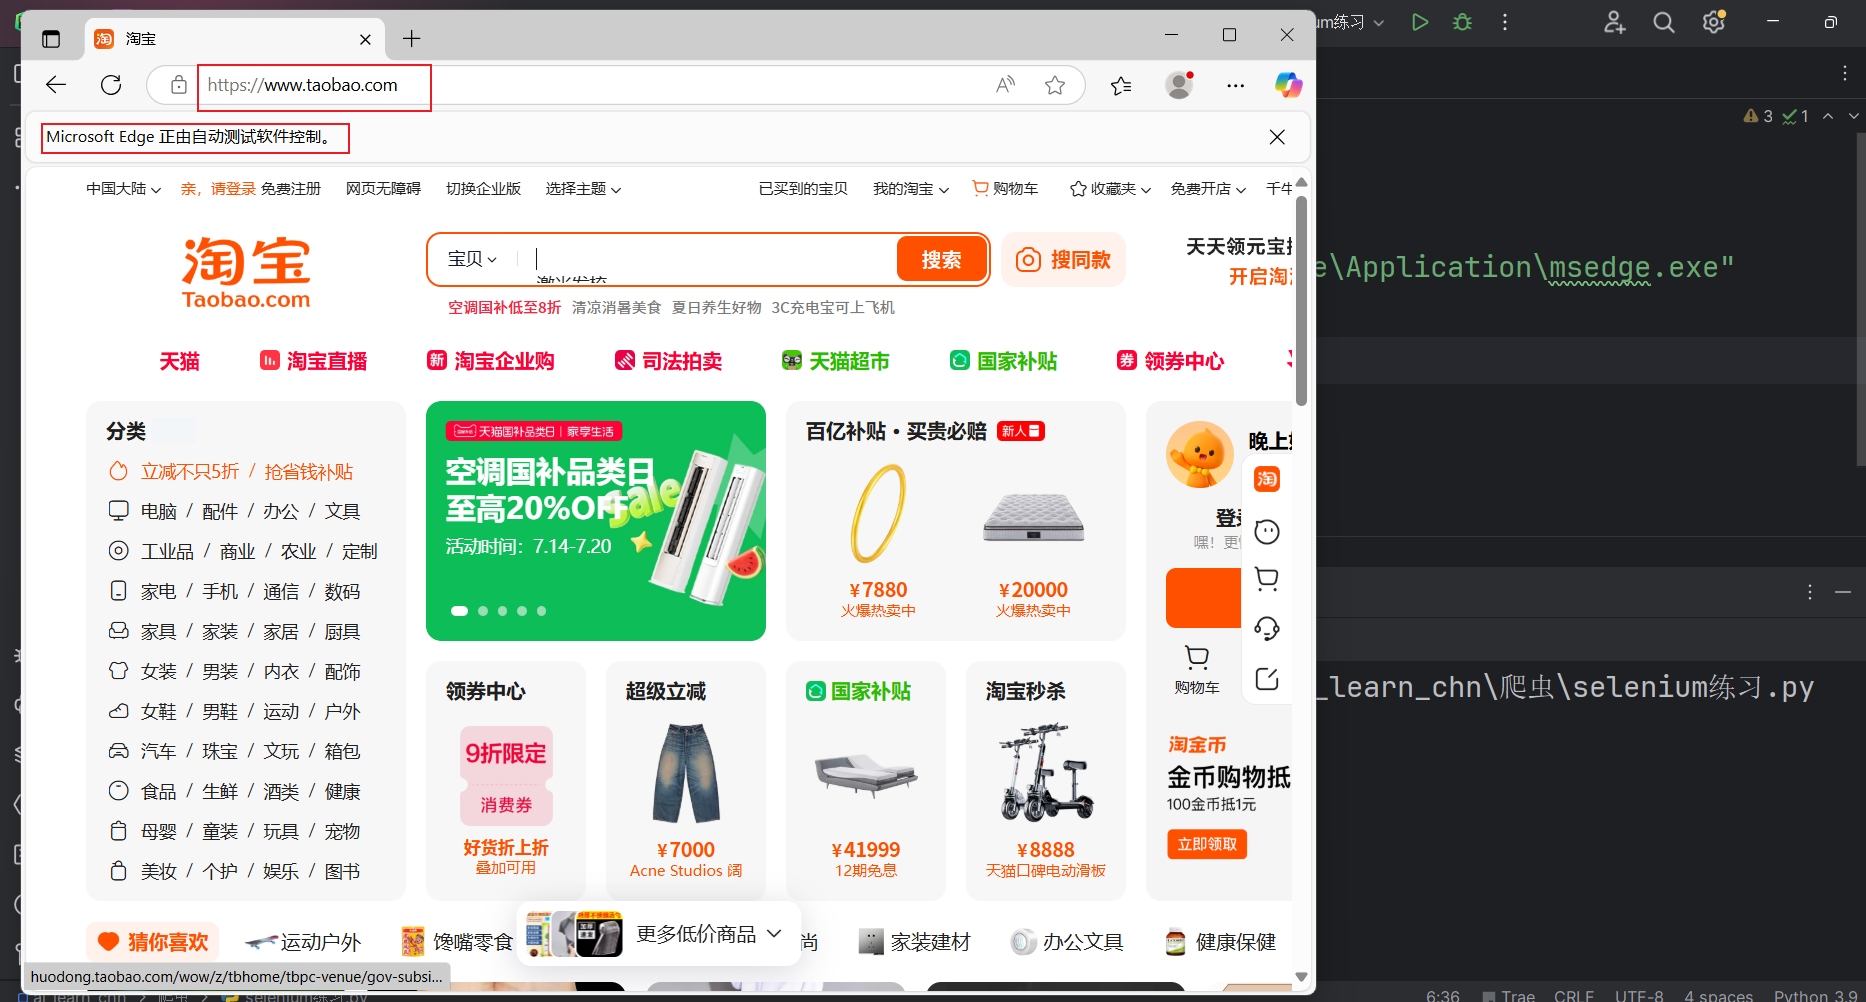
Task: Expand the 免费开店 dropdown
Action: tap(1208, 189)
